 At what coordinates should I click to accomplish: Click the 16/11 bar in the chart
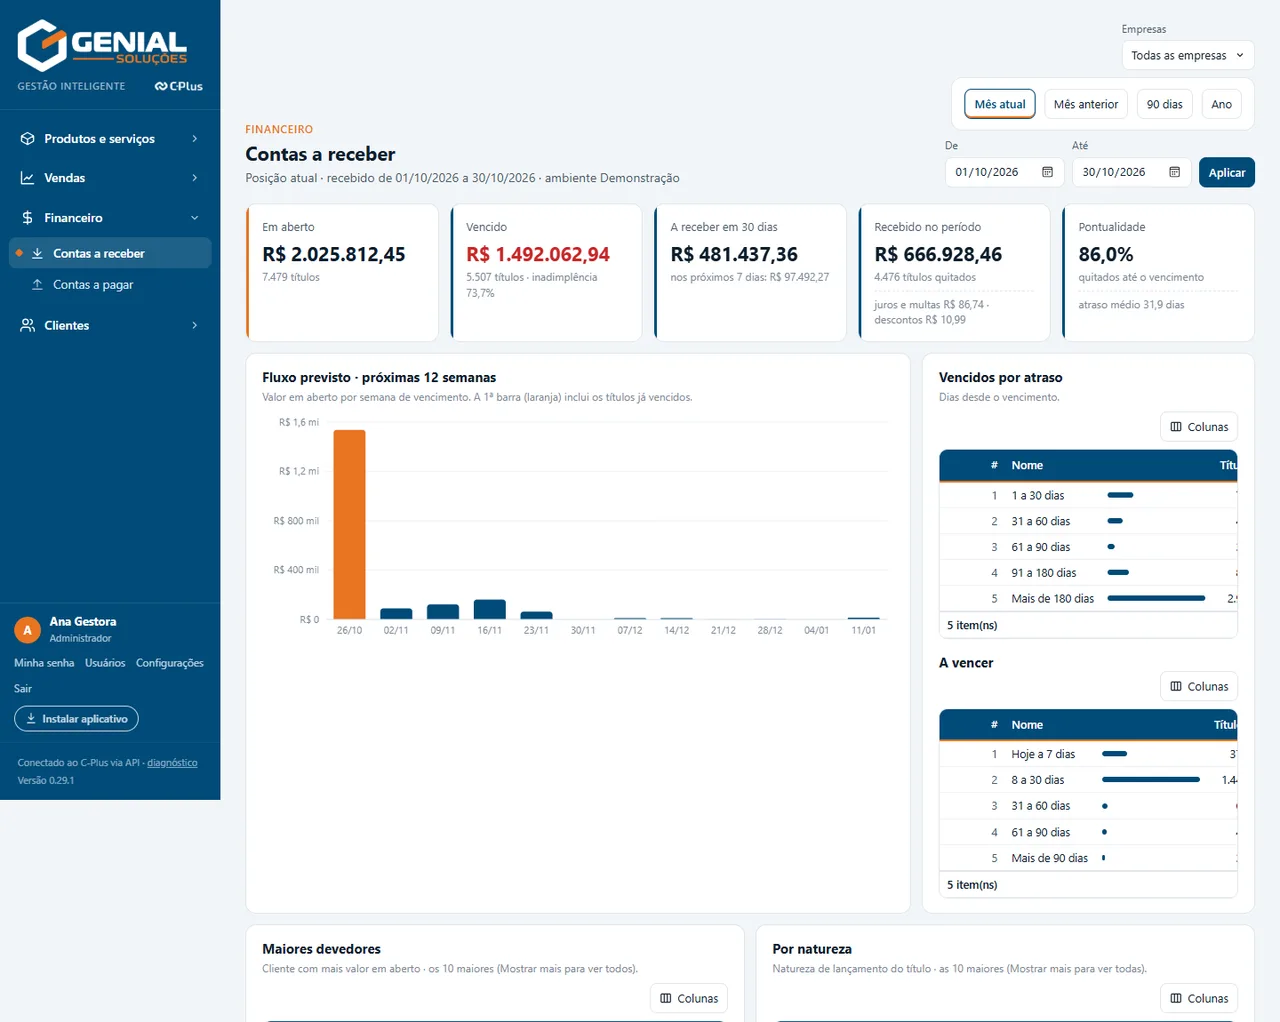point(490,609)
